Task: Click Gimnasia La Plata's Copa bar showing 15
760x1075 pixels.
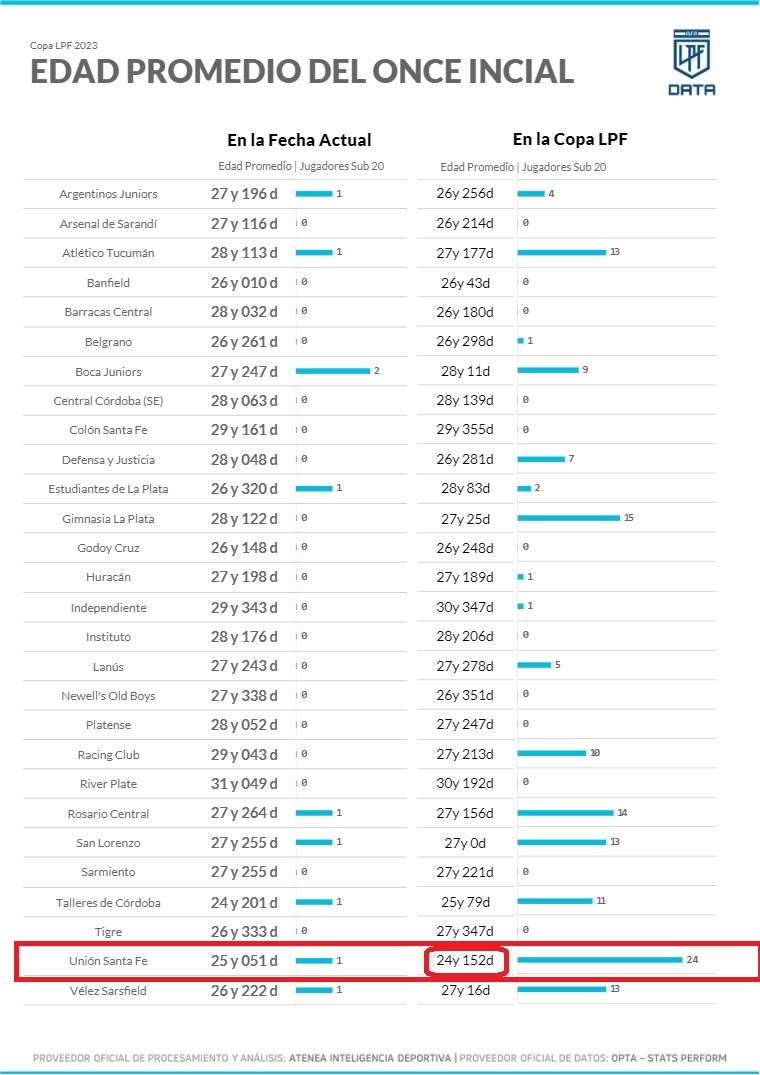Action: pyautogui.click(x=568, y=518)
